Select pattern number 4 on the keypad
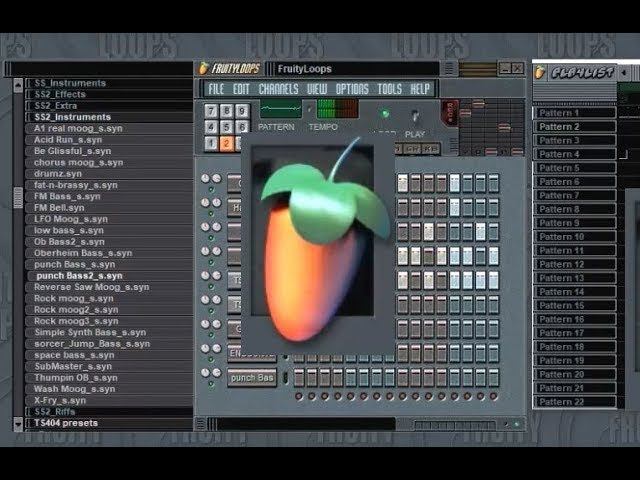The image size is (640, 480). pyautogui.click(x=211, y=127)
